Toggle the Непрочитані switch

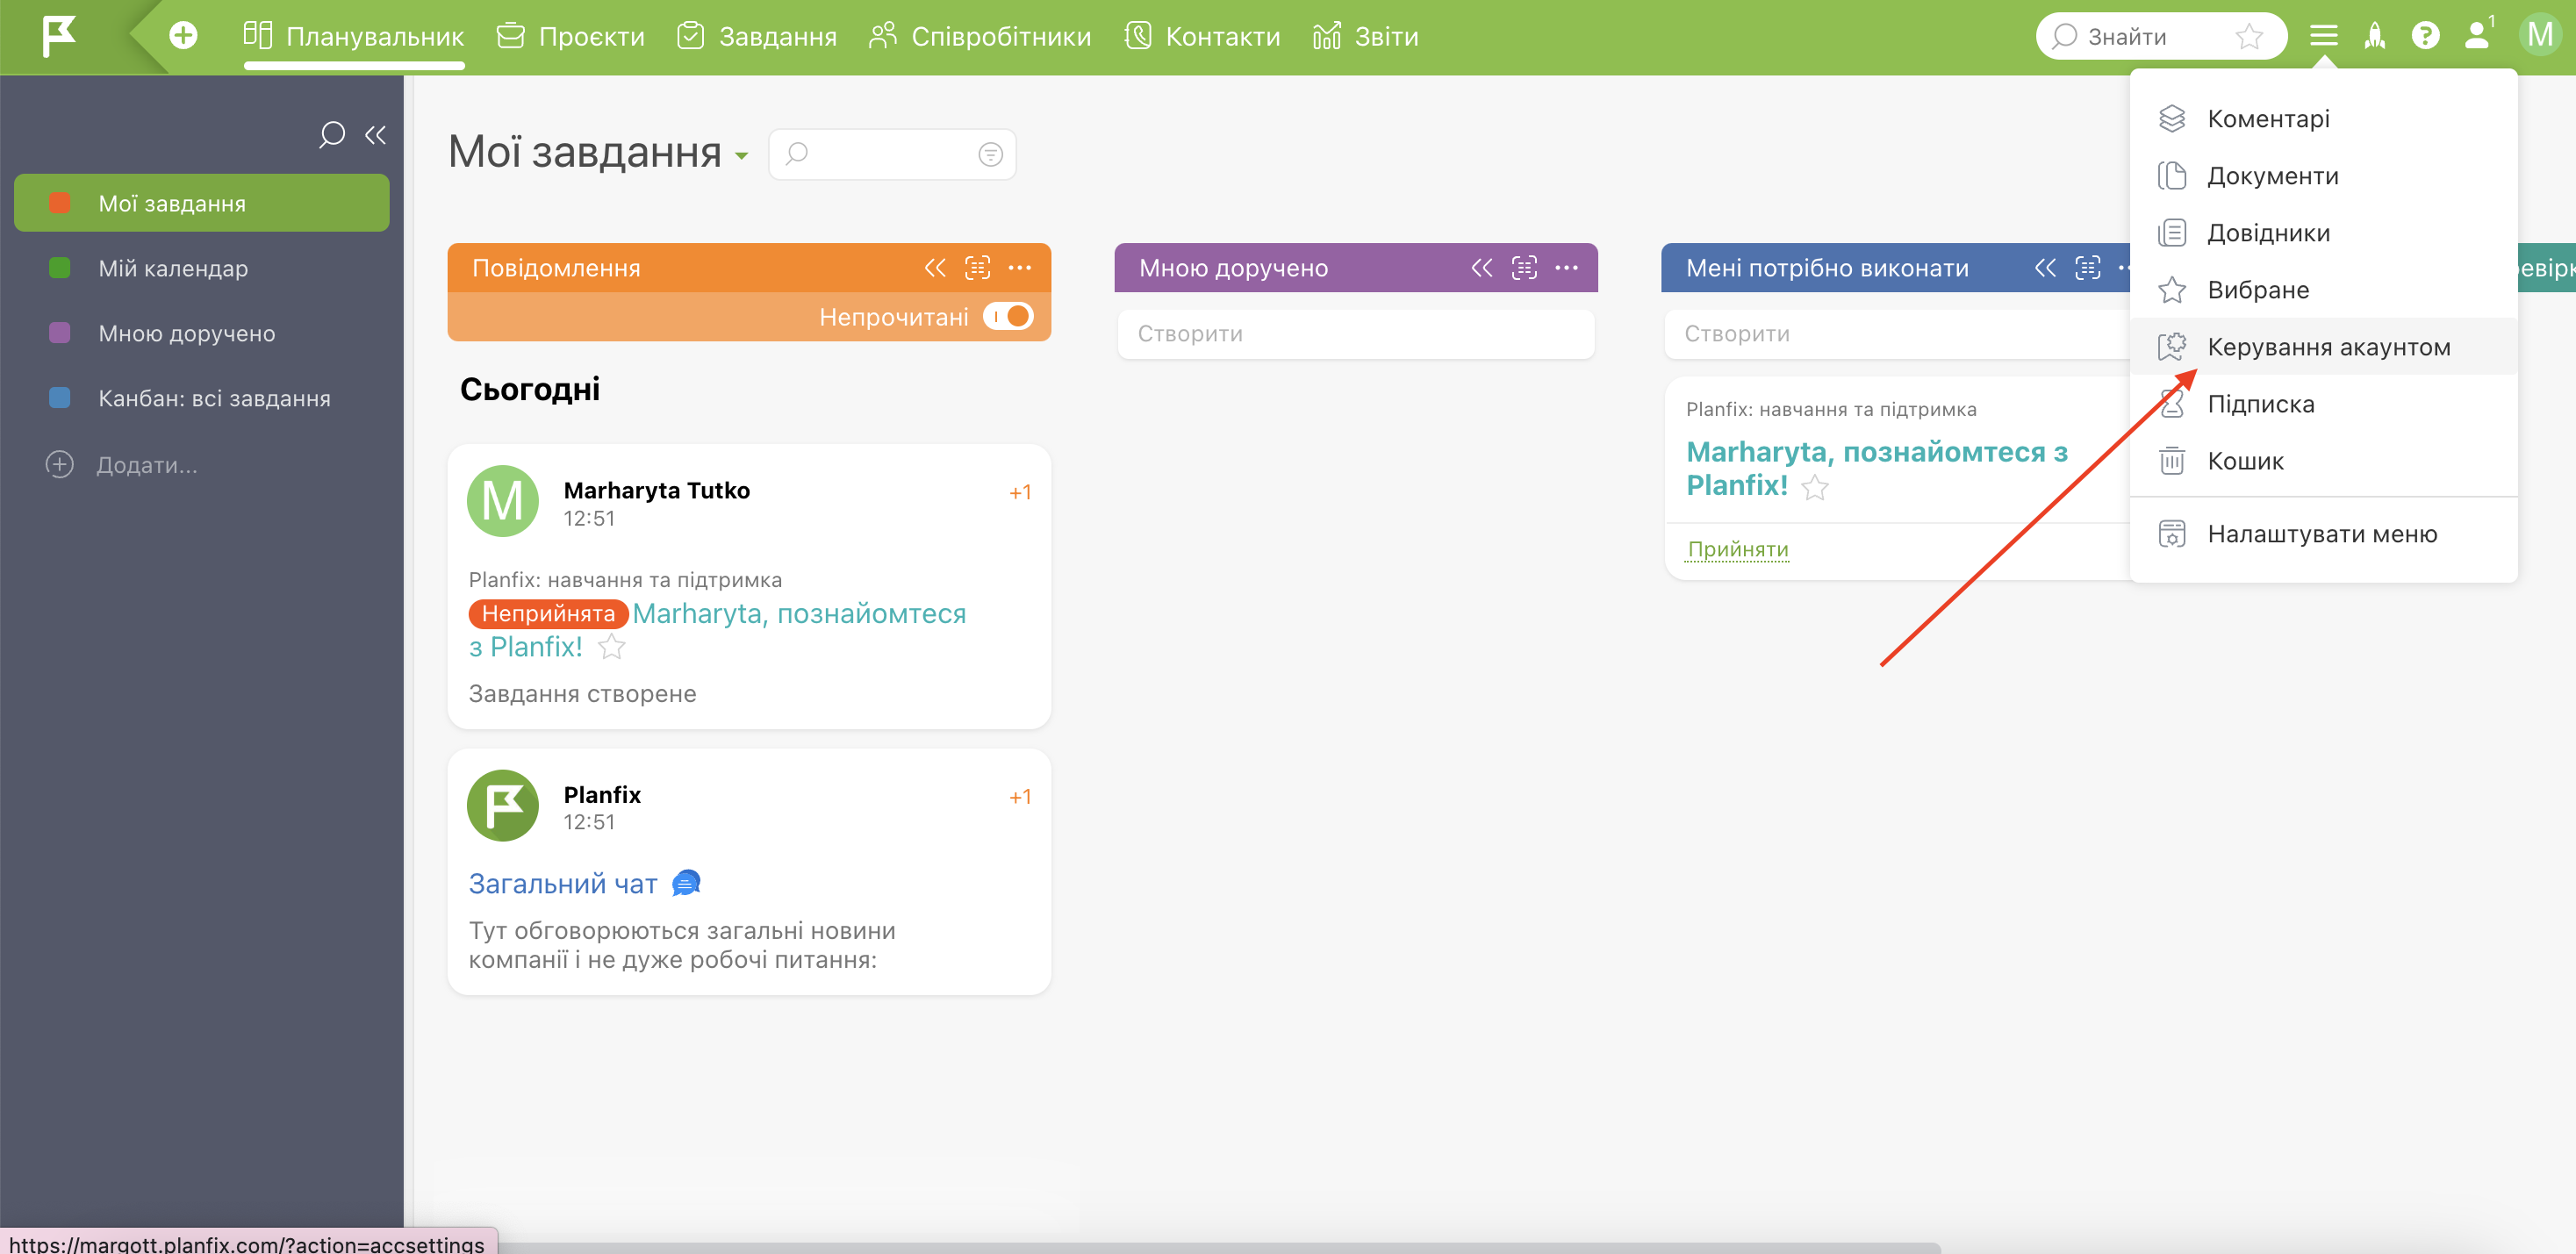click(1008, 316)
